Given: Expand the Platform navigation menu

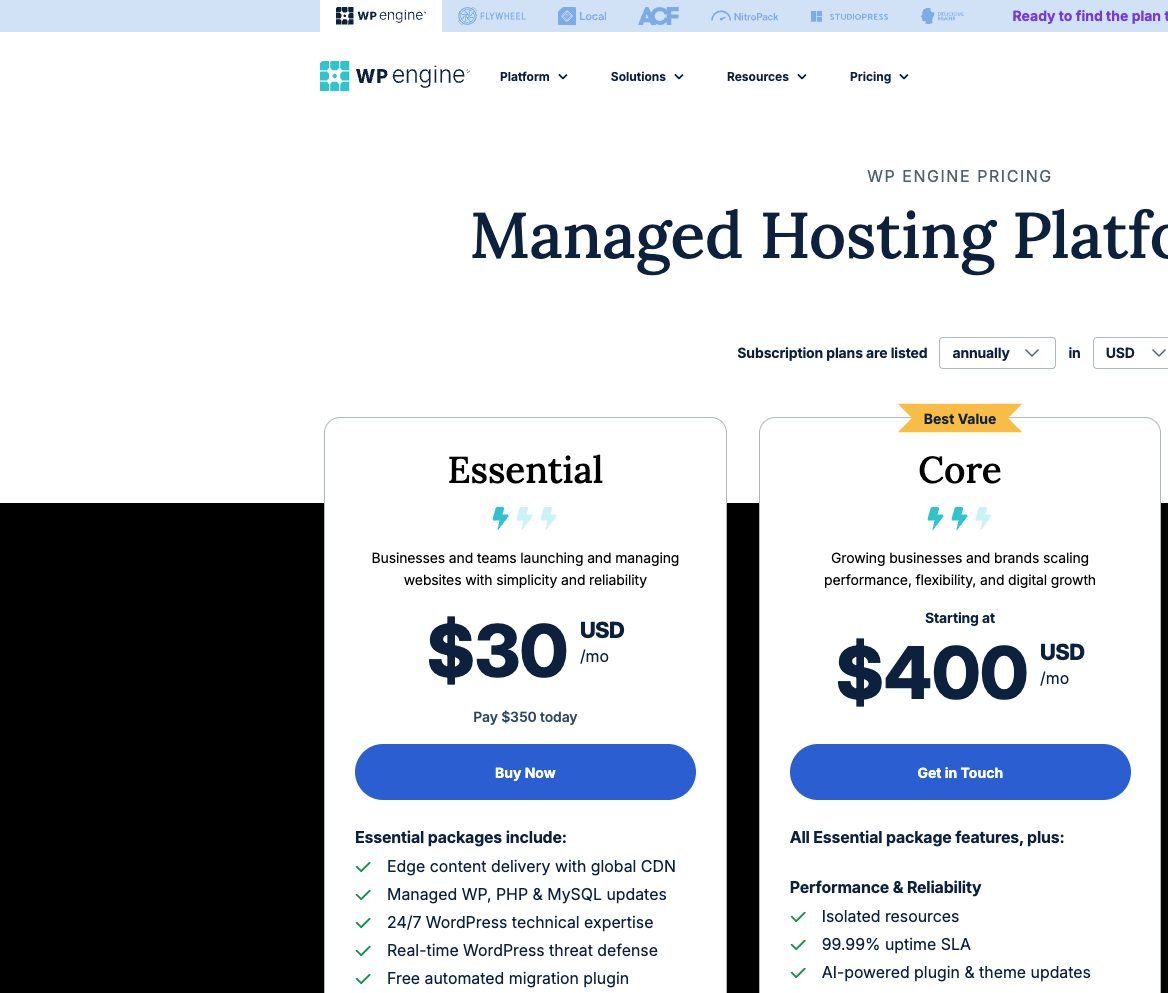Looking at the screenshot, I should click(x=533, y=77).
